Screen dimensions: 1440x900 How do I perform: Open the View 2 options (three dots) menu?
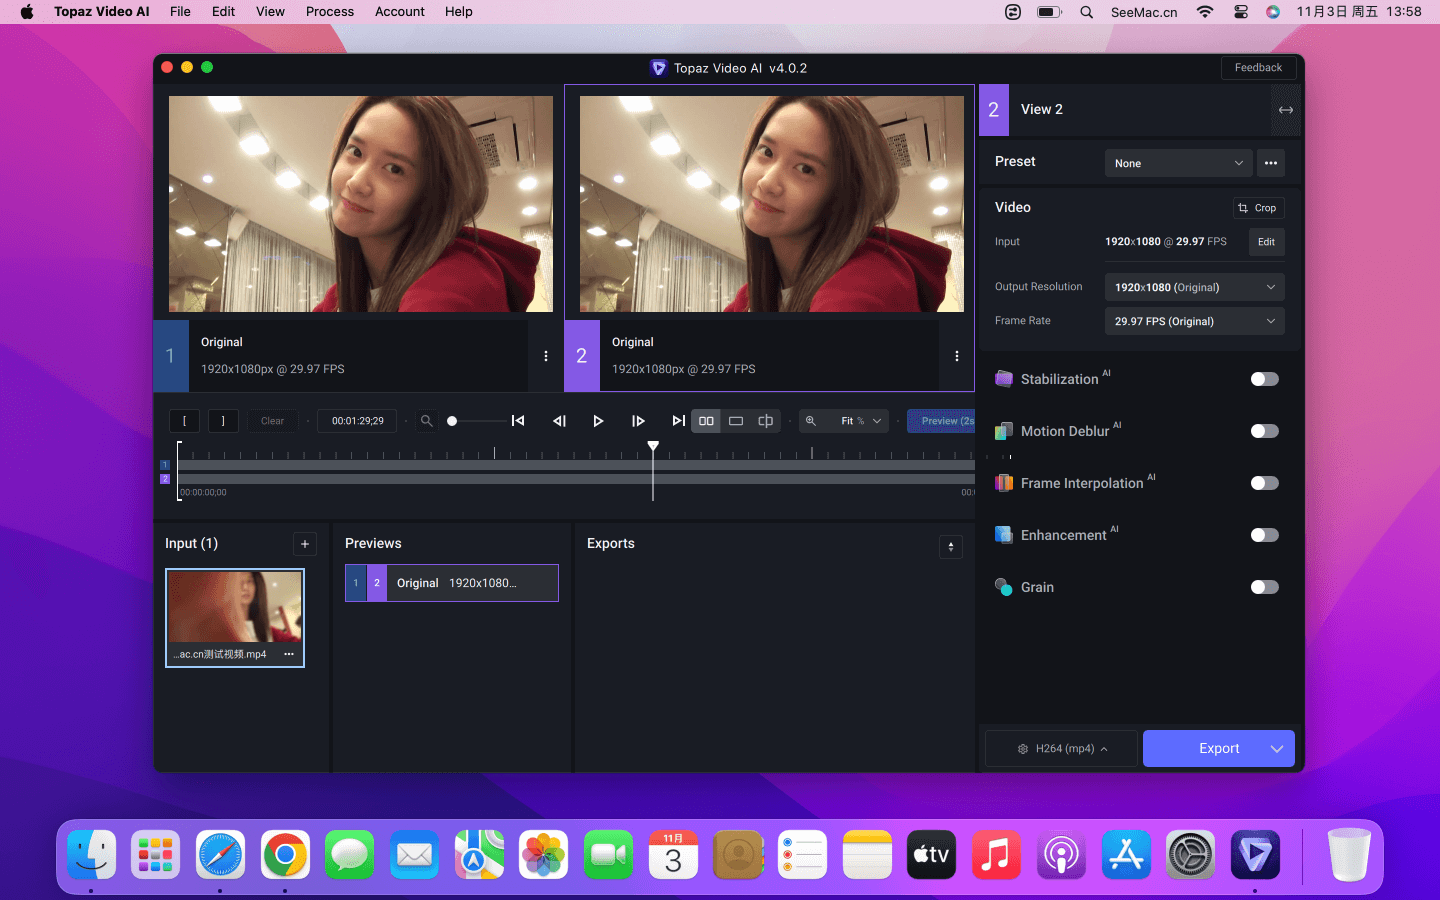point(957,356)
